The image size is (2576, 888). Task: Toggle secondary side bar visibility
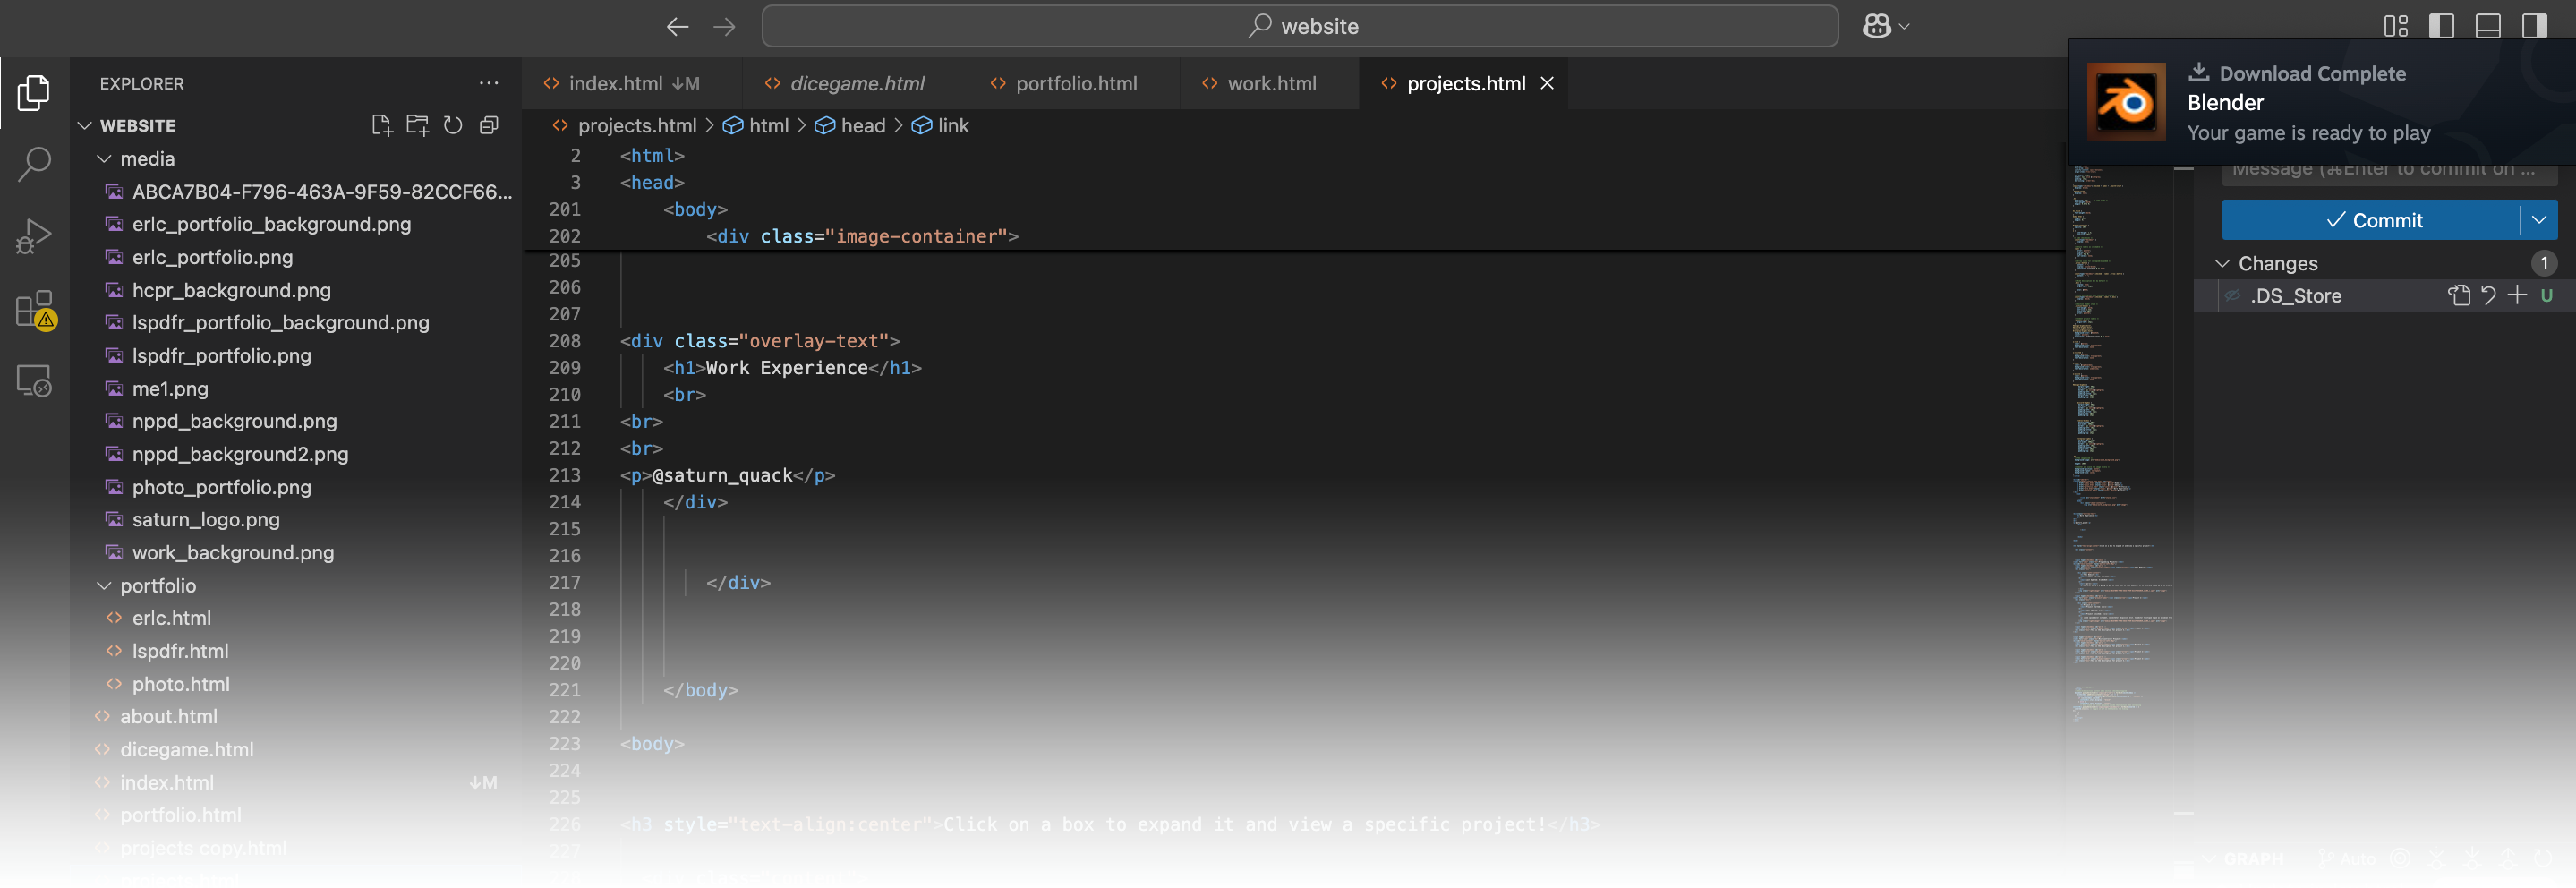pos(2534,26)
